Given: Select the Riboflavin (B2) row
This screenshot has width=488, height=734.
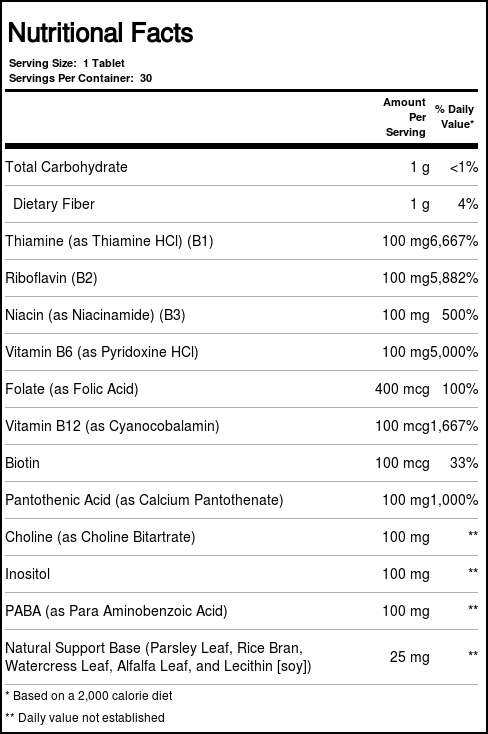Looking at the screenshot, I should tap(242, 278).
